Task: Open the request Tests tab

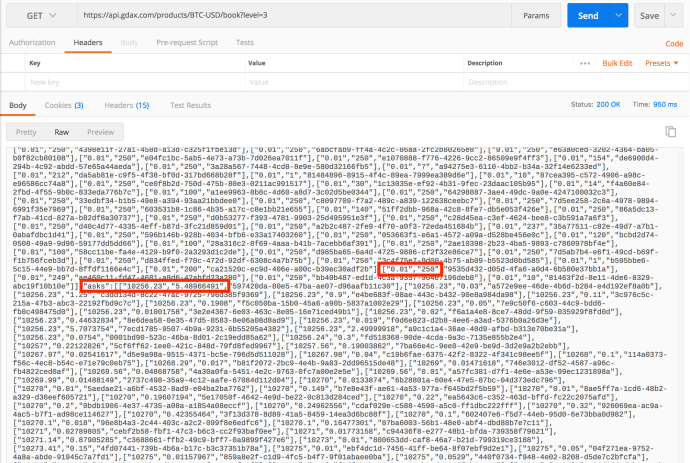Action: point(244,43)
